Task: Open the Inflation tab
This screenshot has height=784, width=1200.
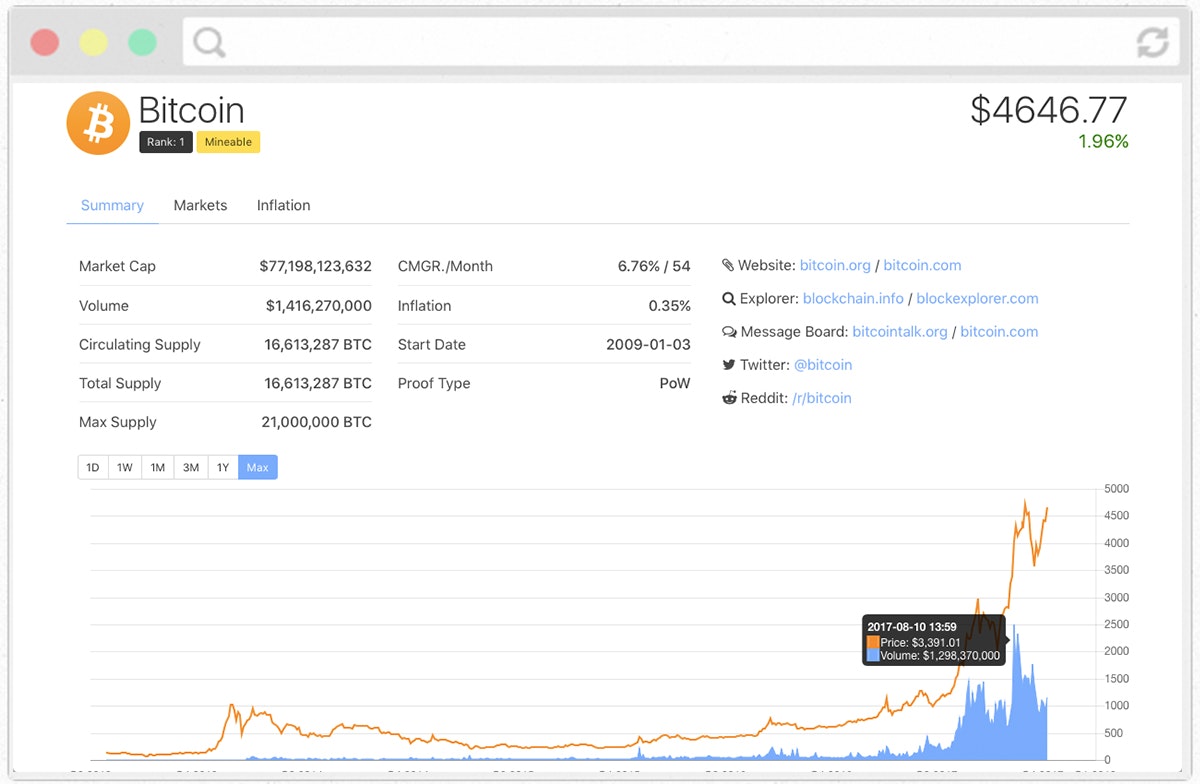Action: pos(283,205)
